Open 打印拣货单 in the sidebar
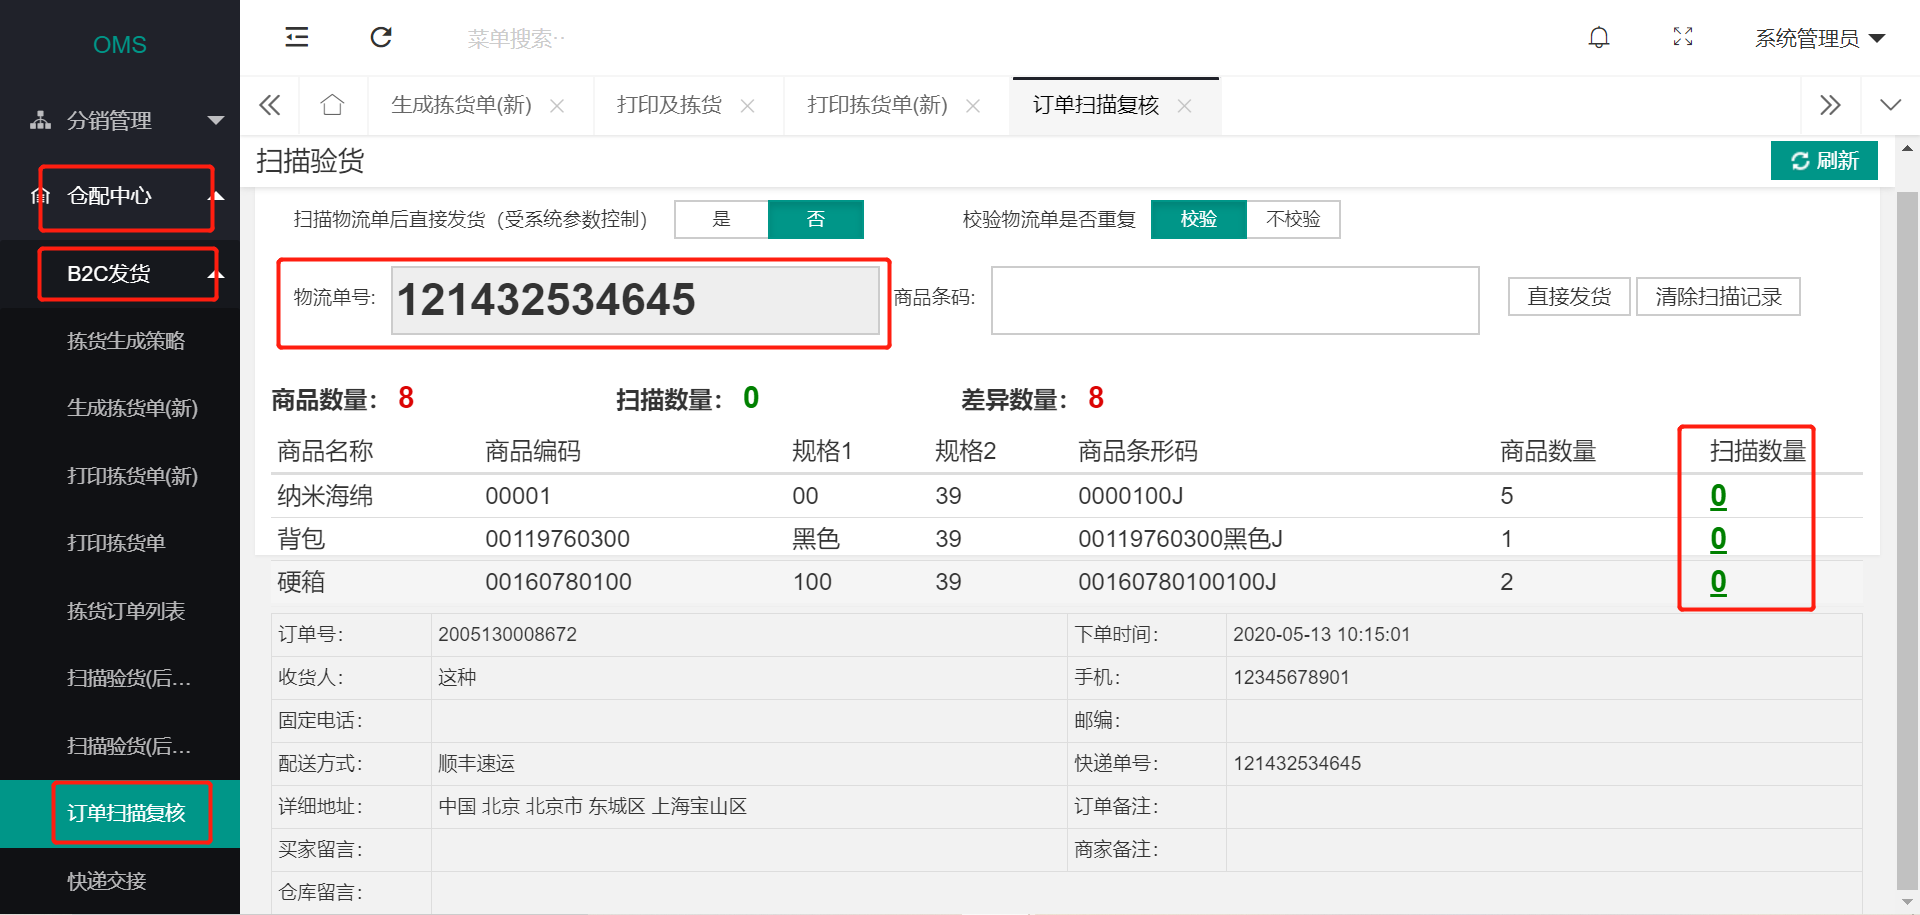Viewport: 1920px width, 915px height. tap(116, 543)
